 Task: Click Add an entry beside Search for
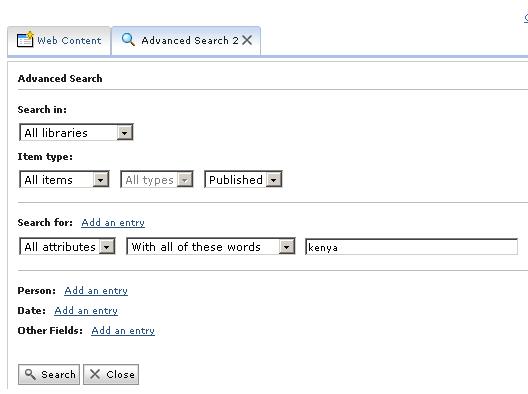tap(113, 223)
